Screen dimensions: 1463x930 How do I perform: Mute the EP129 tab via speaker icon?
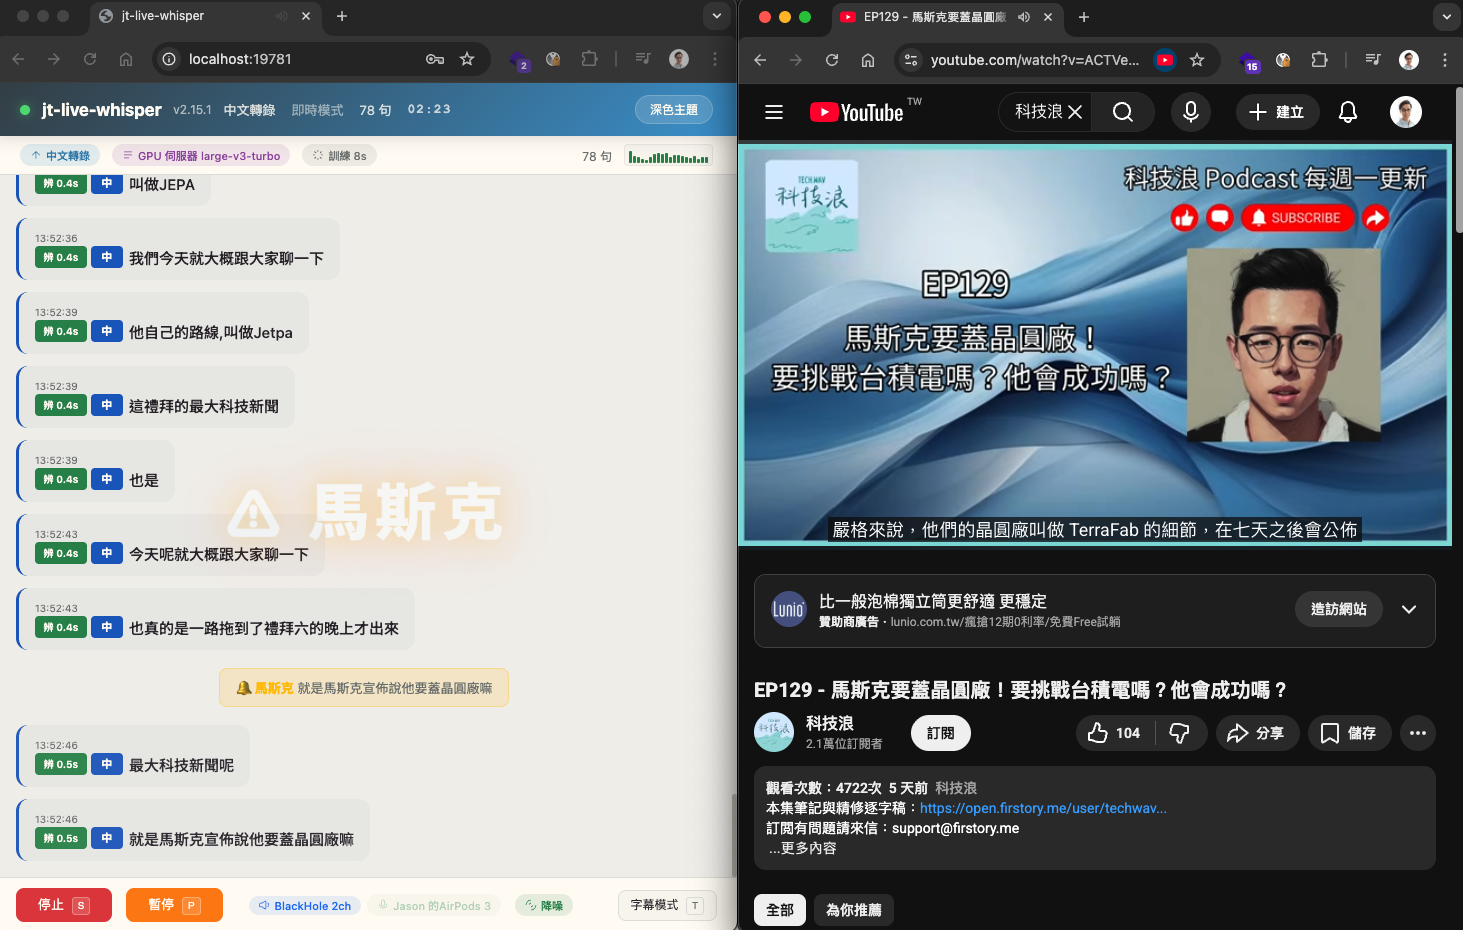[x=1024, y=17]
